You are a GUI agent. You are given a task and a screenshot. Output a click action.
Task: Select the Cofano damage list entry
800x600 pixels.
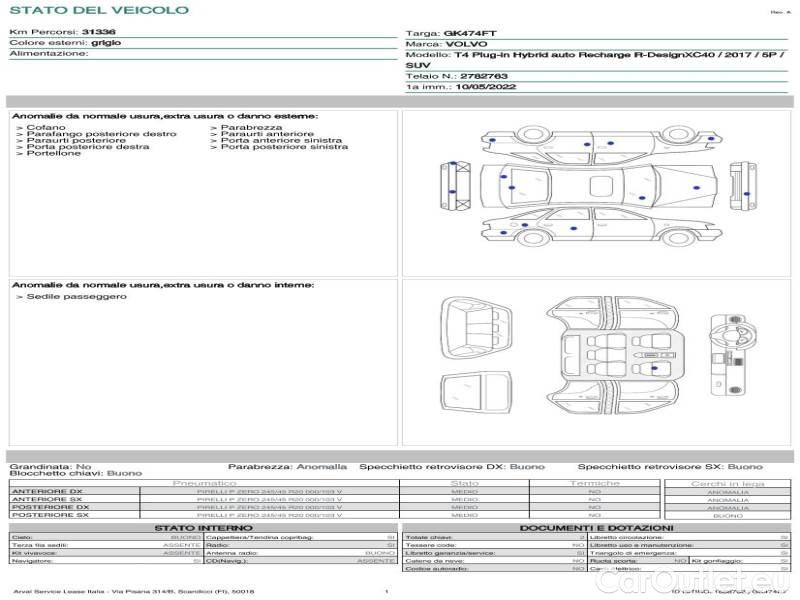click(46, 128)
